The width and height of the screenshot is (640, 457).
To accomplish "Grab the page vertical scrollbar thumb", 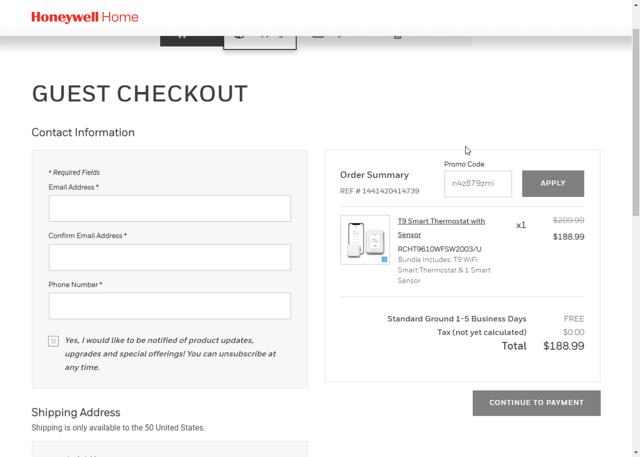I will (x=636, y=122).
